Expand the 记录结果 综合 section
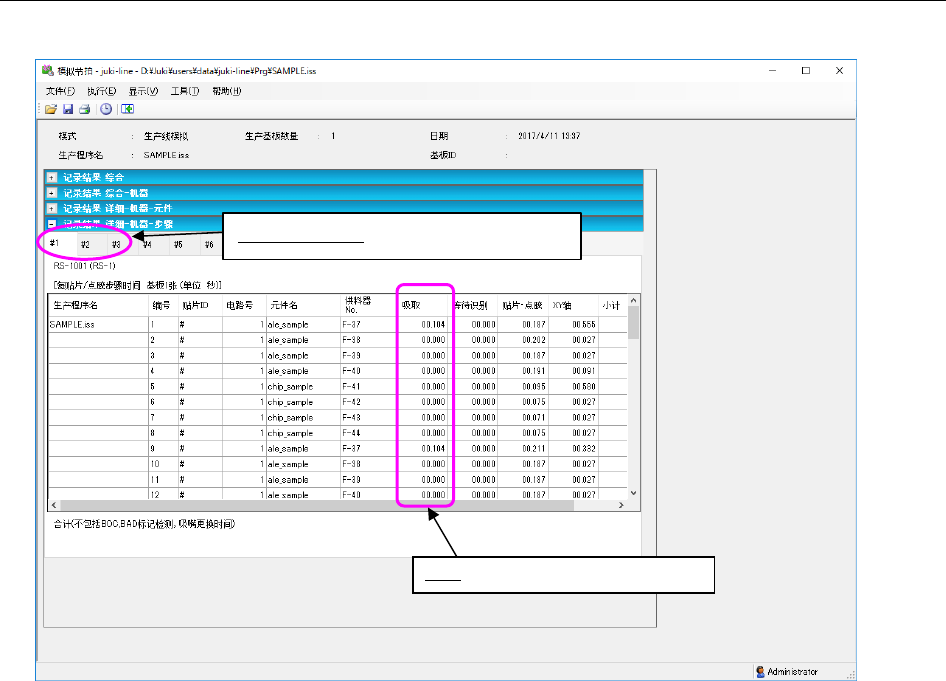The height and width of the screenshot is (681, 946). point(52,177)
